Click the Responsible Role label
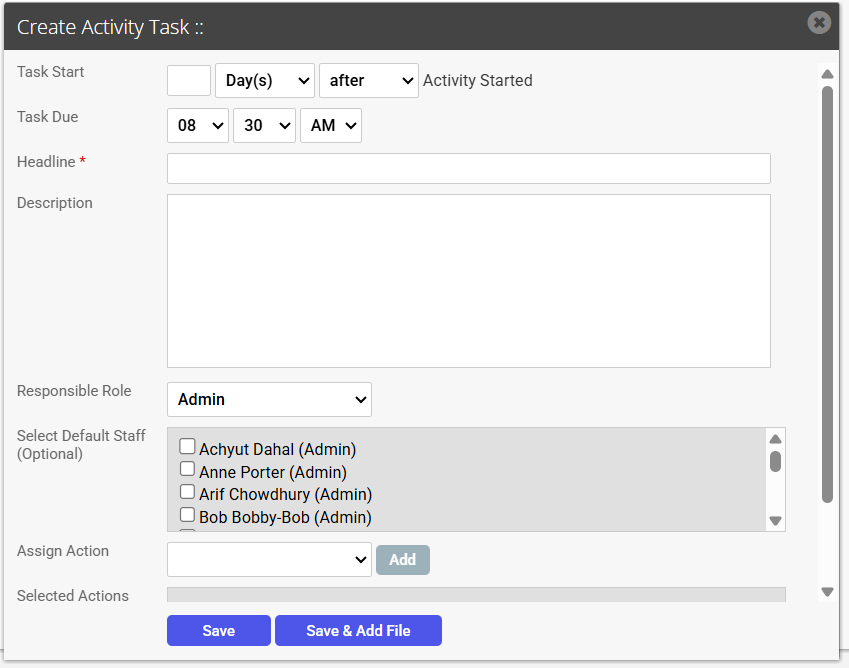Screen dimensions: 849x668 (74, 391)
